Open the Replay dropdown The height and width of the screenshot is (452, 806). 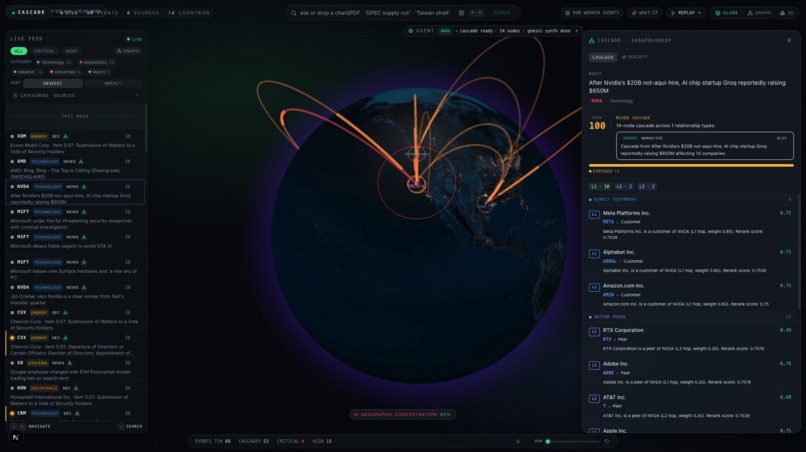point(686,13)
